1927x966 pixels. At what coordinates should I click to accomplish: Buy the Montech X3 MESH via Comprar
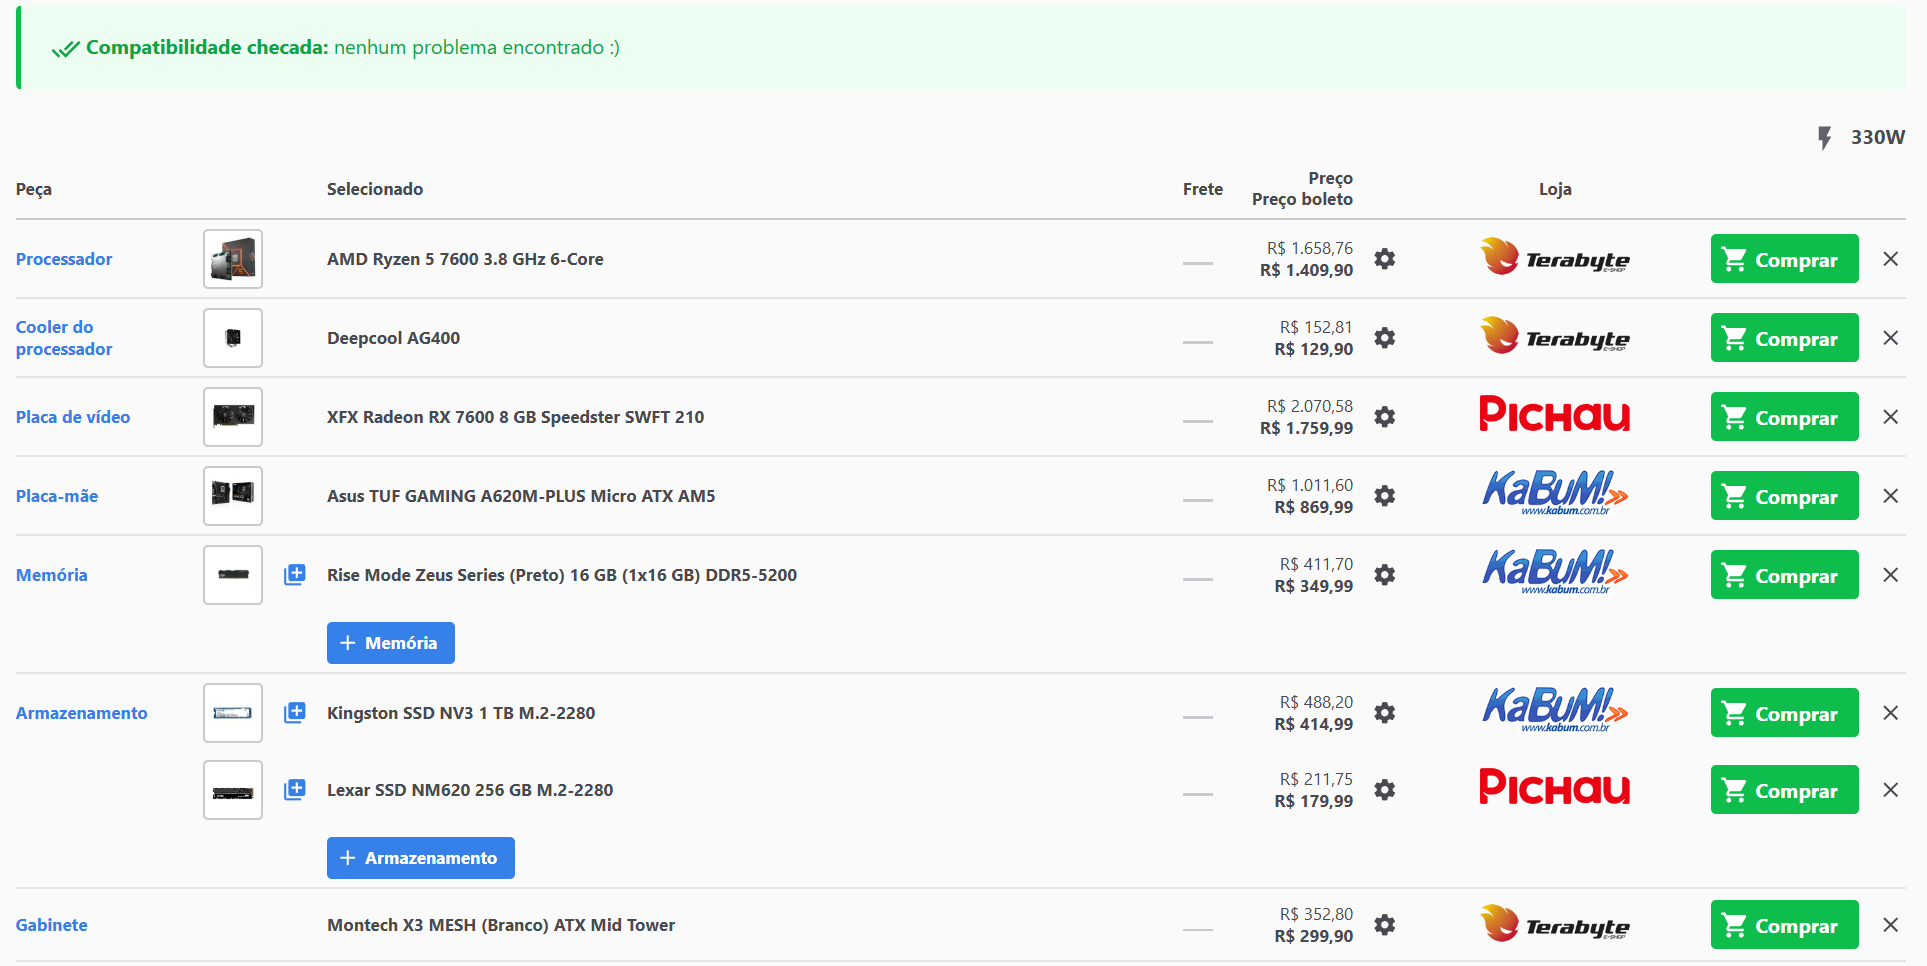(x=1784, y=925)
